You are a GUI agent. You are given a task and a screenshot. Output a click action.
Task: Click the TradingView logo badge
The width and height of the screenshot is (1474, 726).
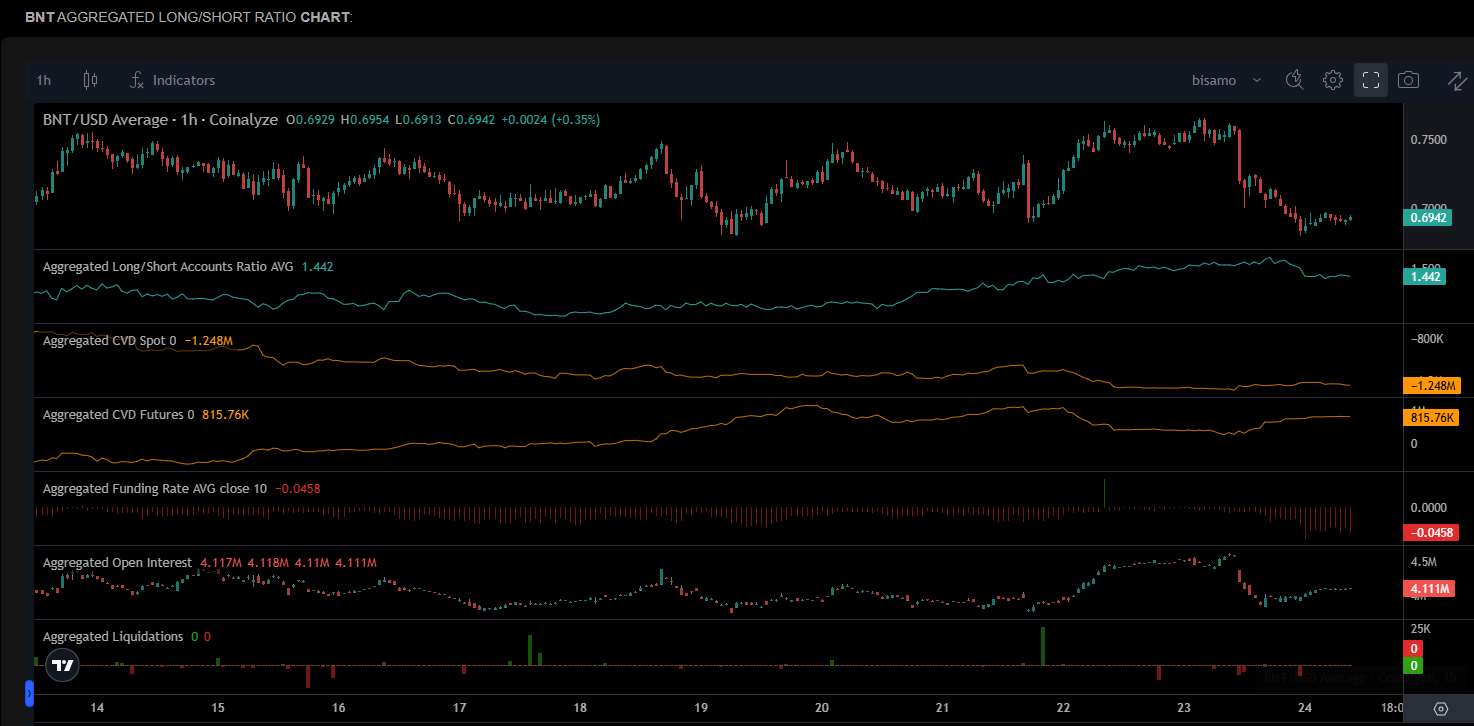(x=63, y=665)
